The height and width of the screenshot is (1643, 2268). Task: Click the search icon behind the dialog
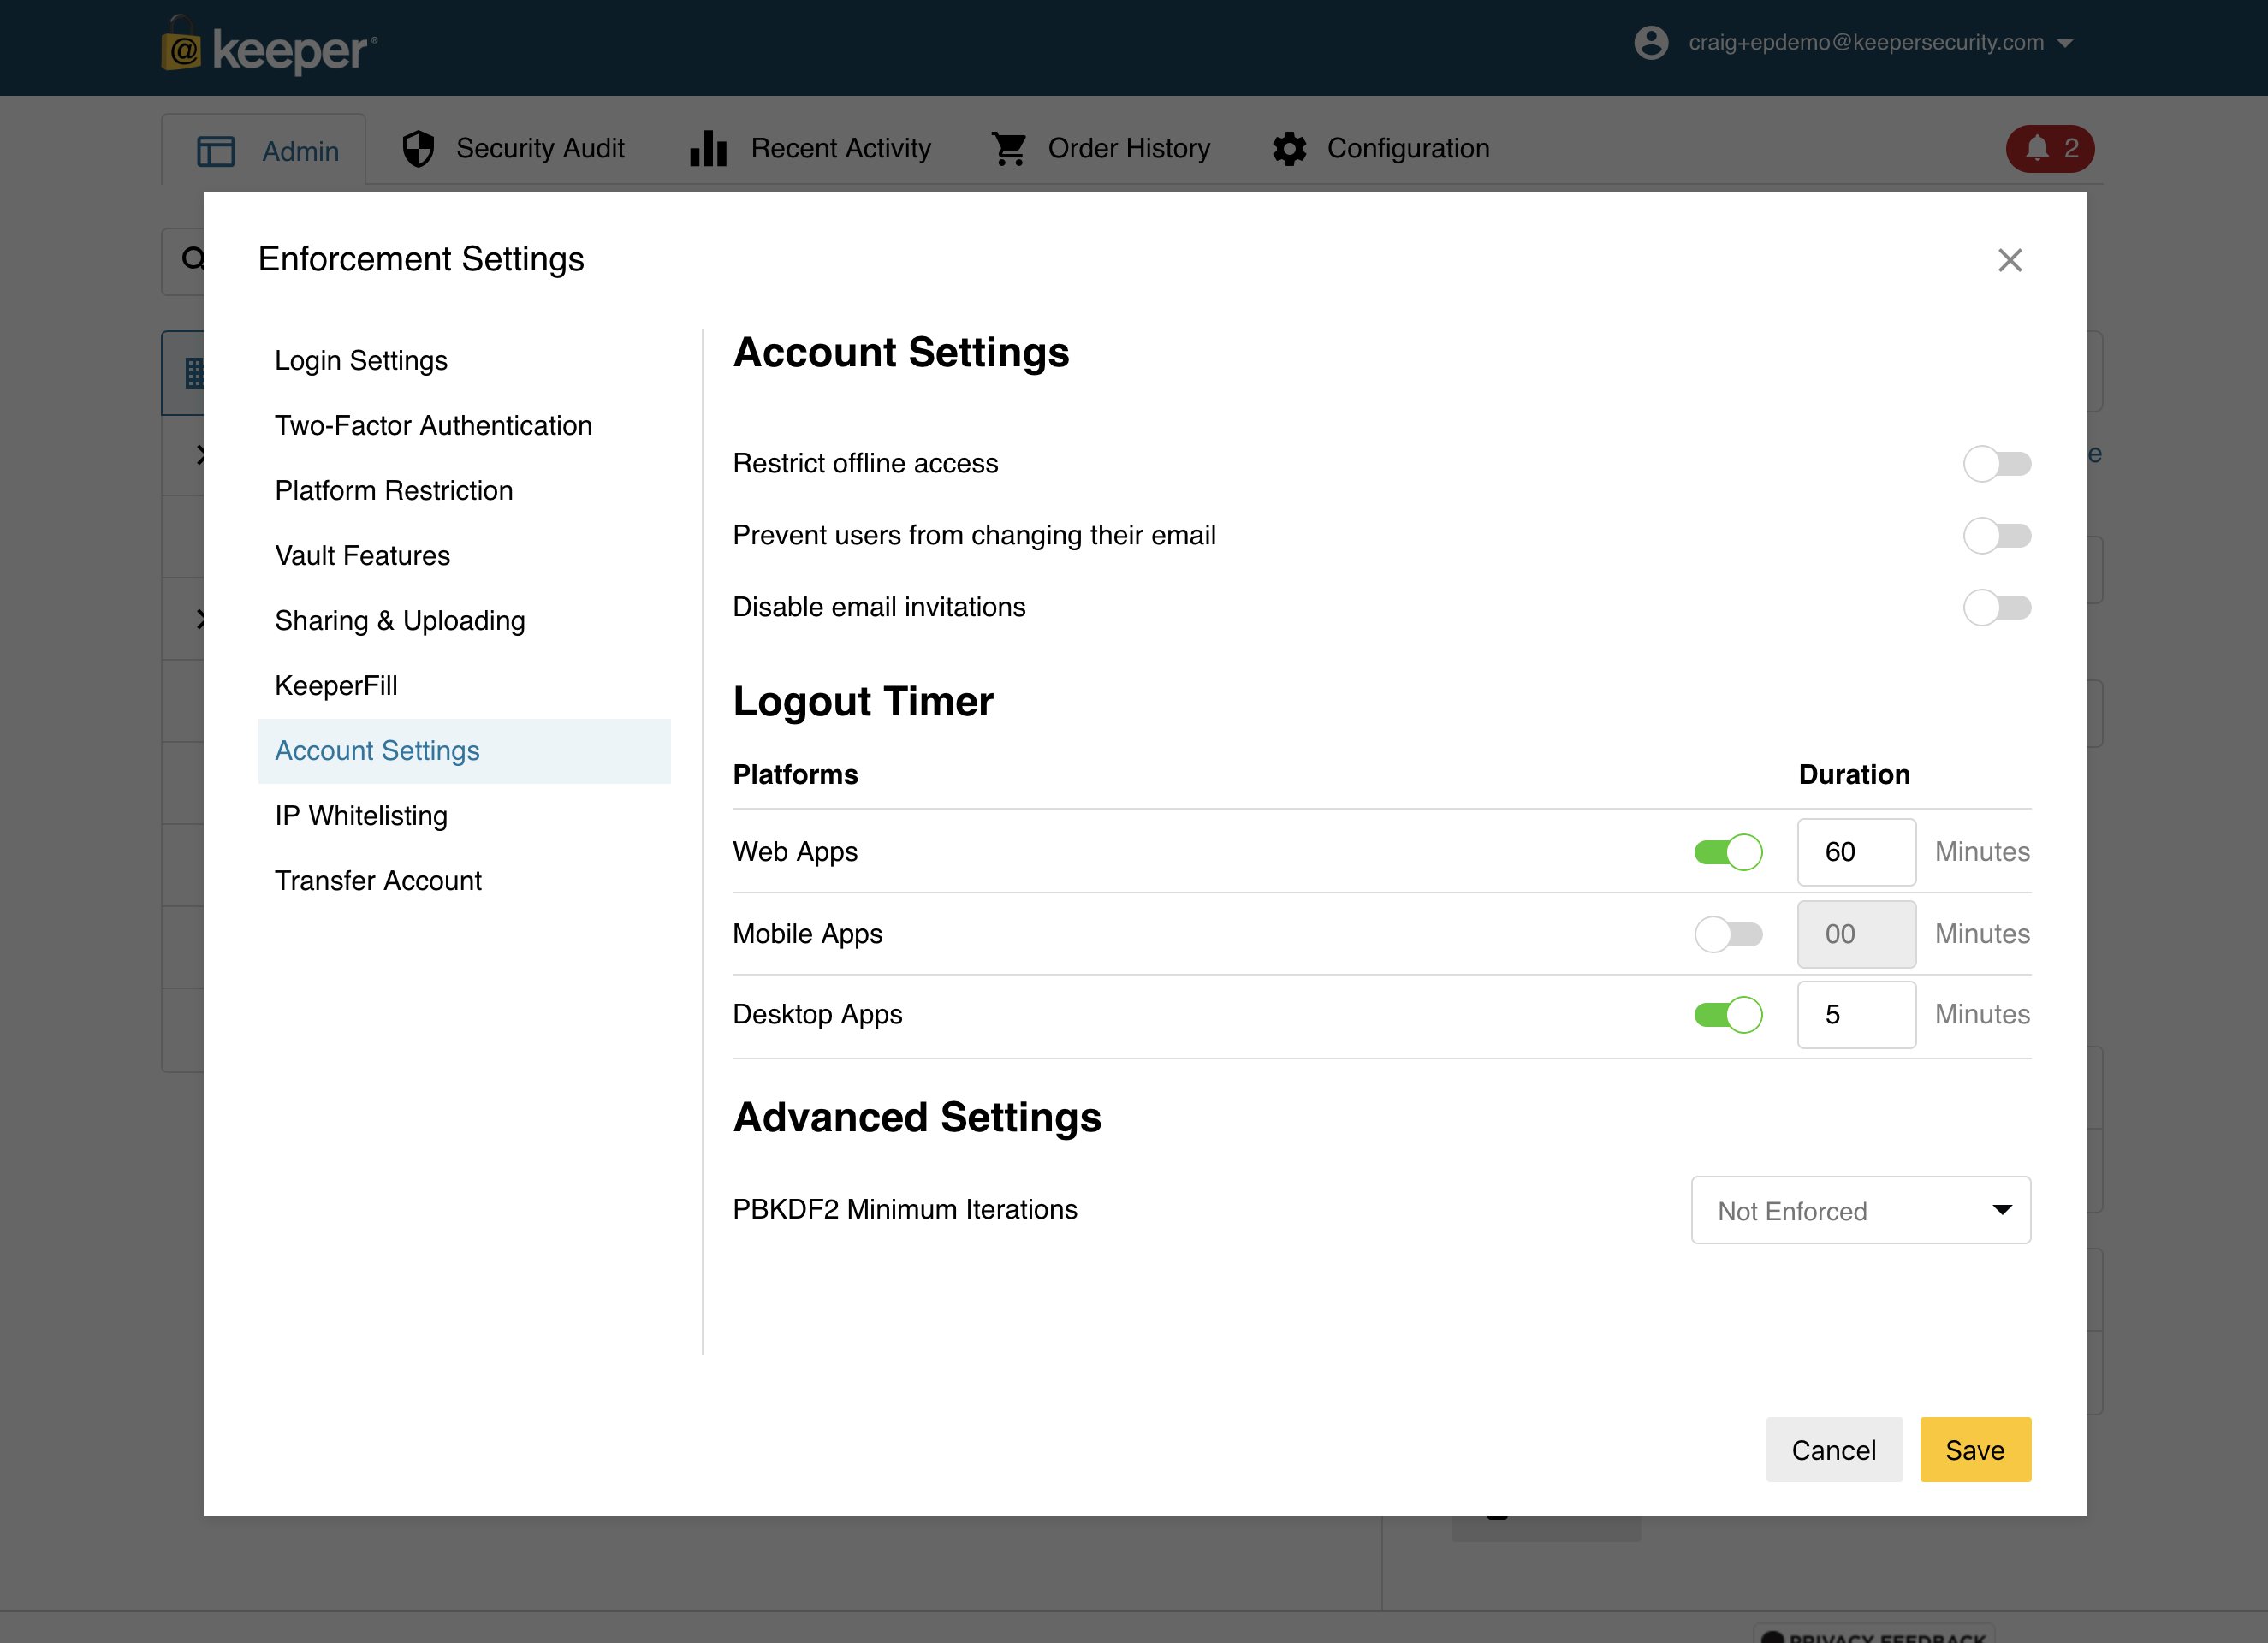click(192, 260)
